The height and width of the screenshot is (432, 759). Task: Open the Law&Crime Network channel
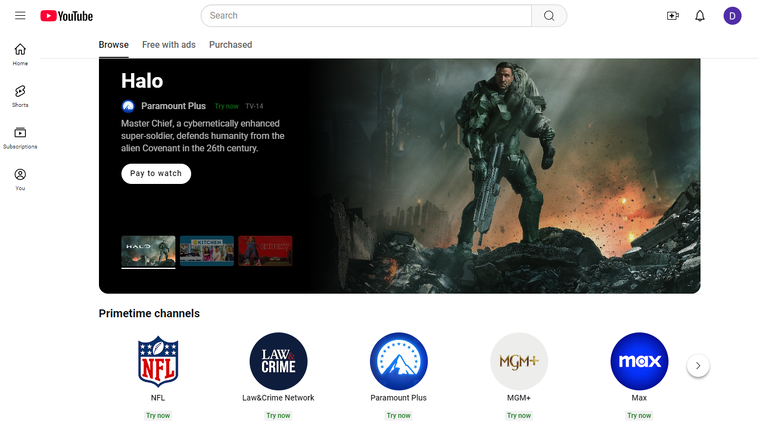(x=278, y=361)
